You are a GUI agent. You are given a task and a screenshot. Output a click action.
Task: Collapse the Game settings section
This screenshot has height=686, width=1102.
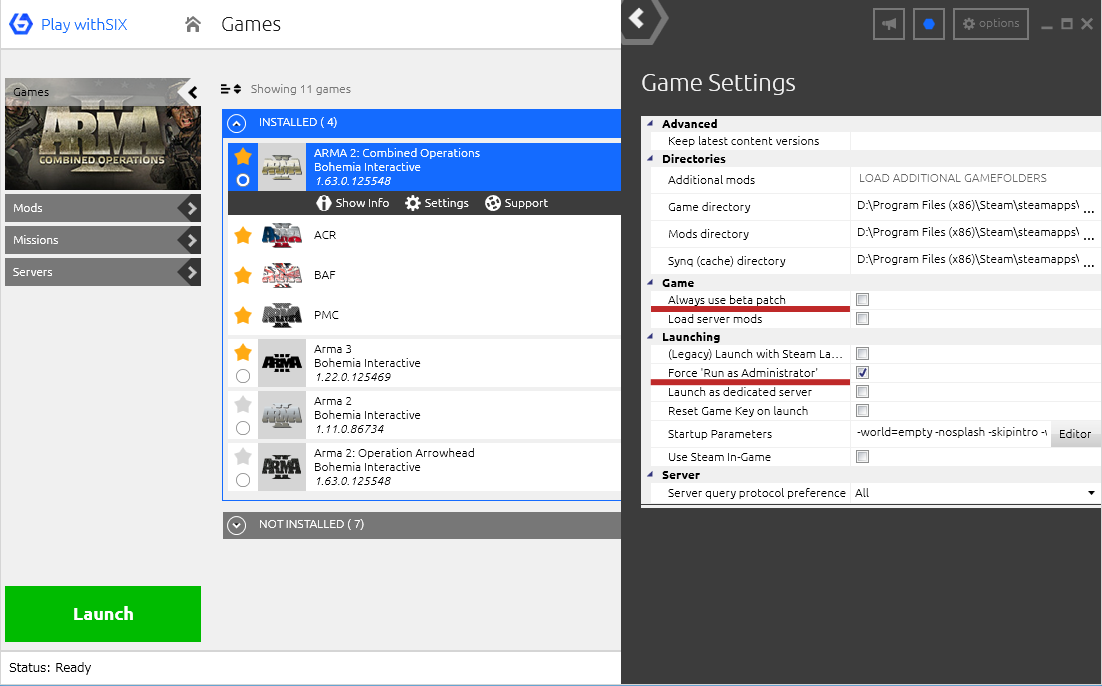[x=650, y=282]
